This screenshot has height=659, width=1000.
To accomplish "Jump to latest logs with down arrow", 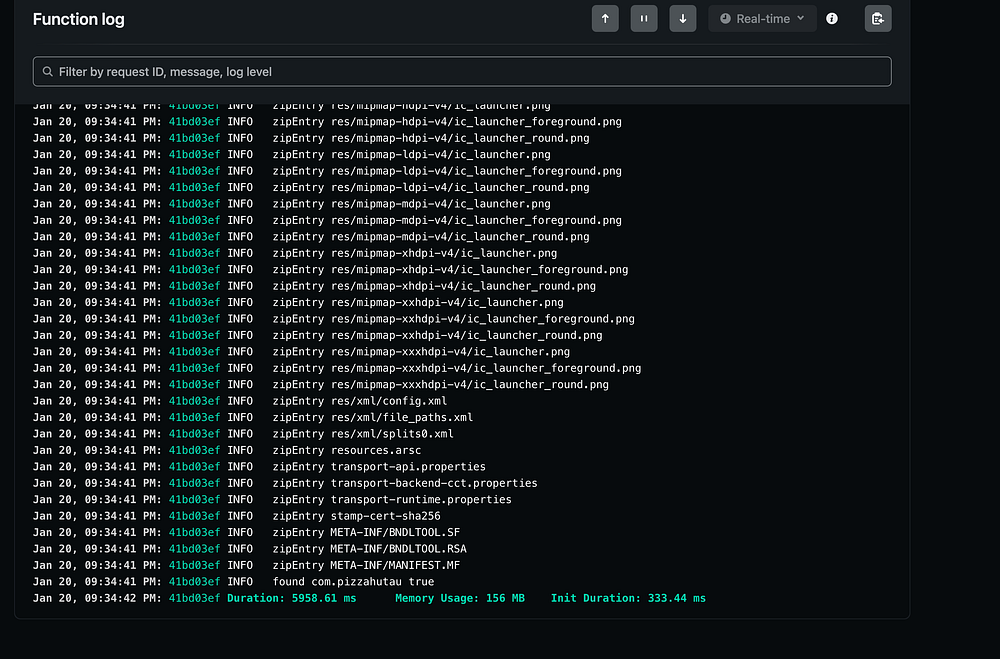I will click(683, 18).
